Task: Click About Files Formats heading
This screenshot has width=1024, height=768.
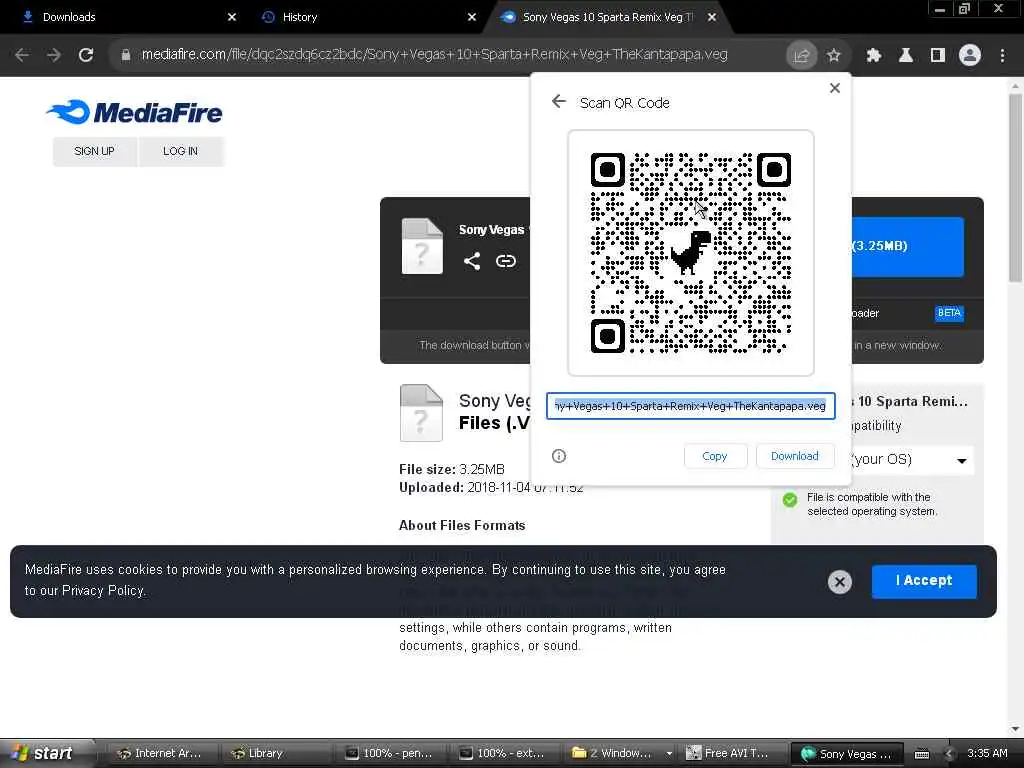Action: (462, 526)
